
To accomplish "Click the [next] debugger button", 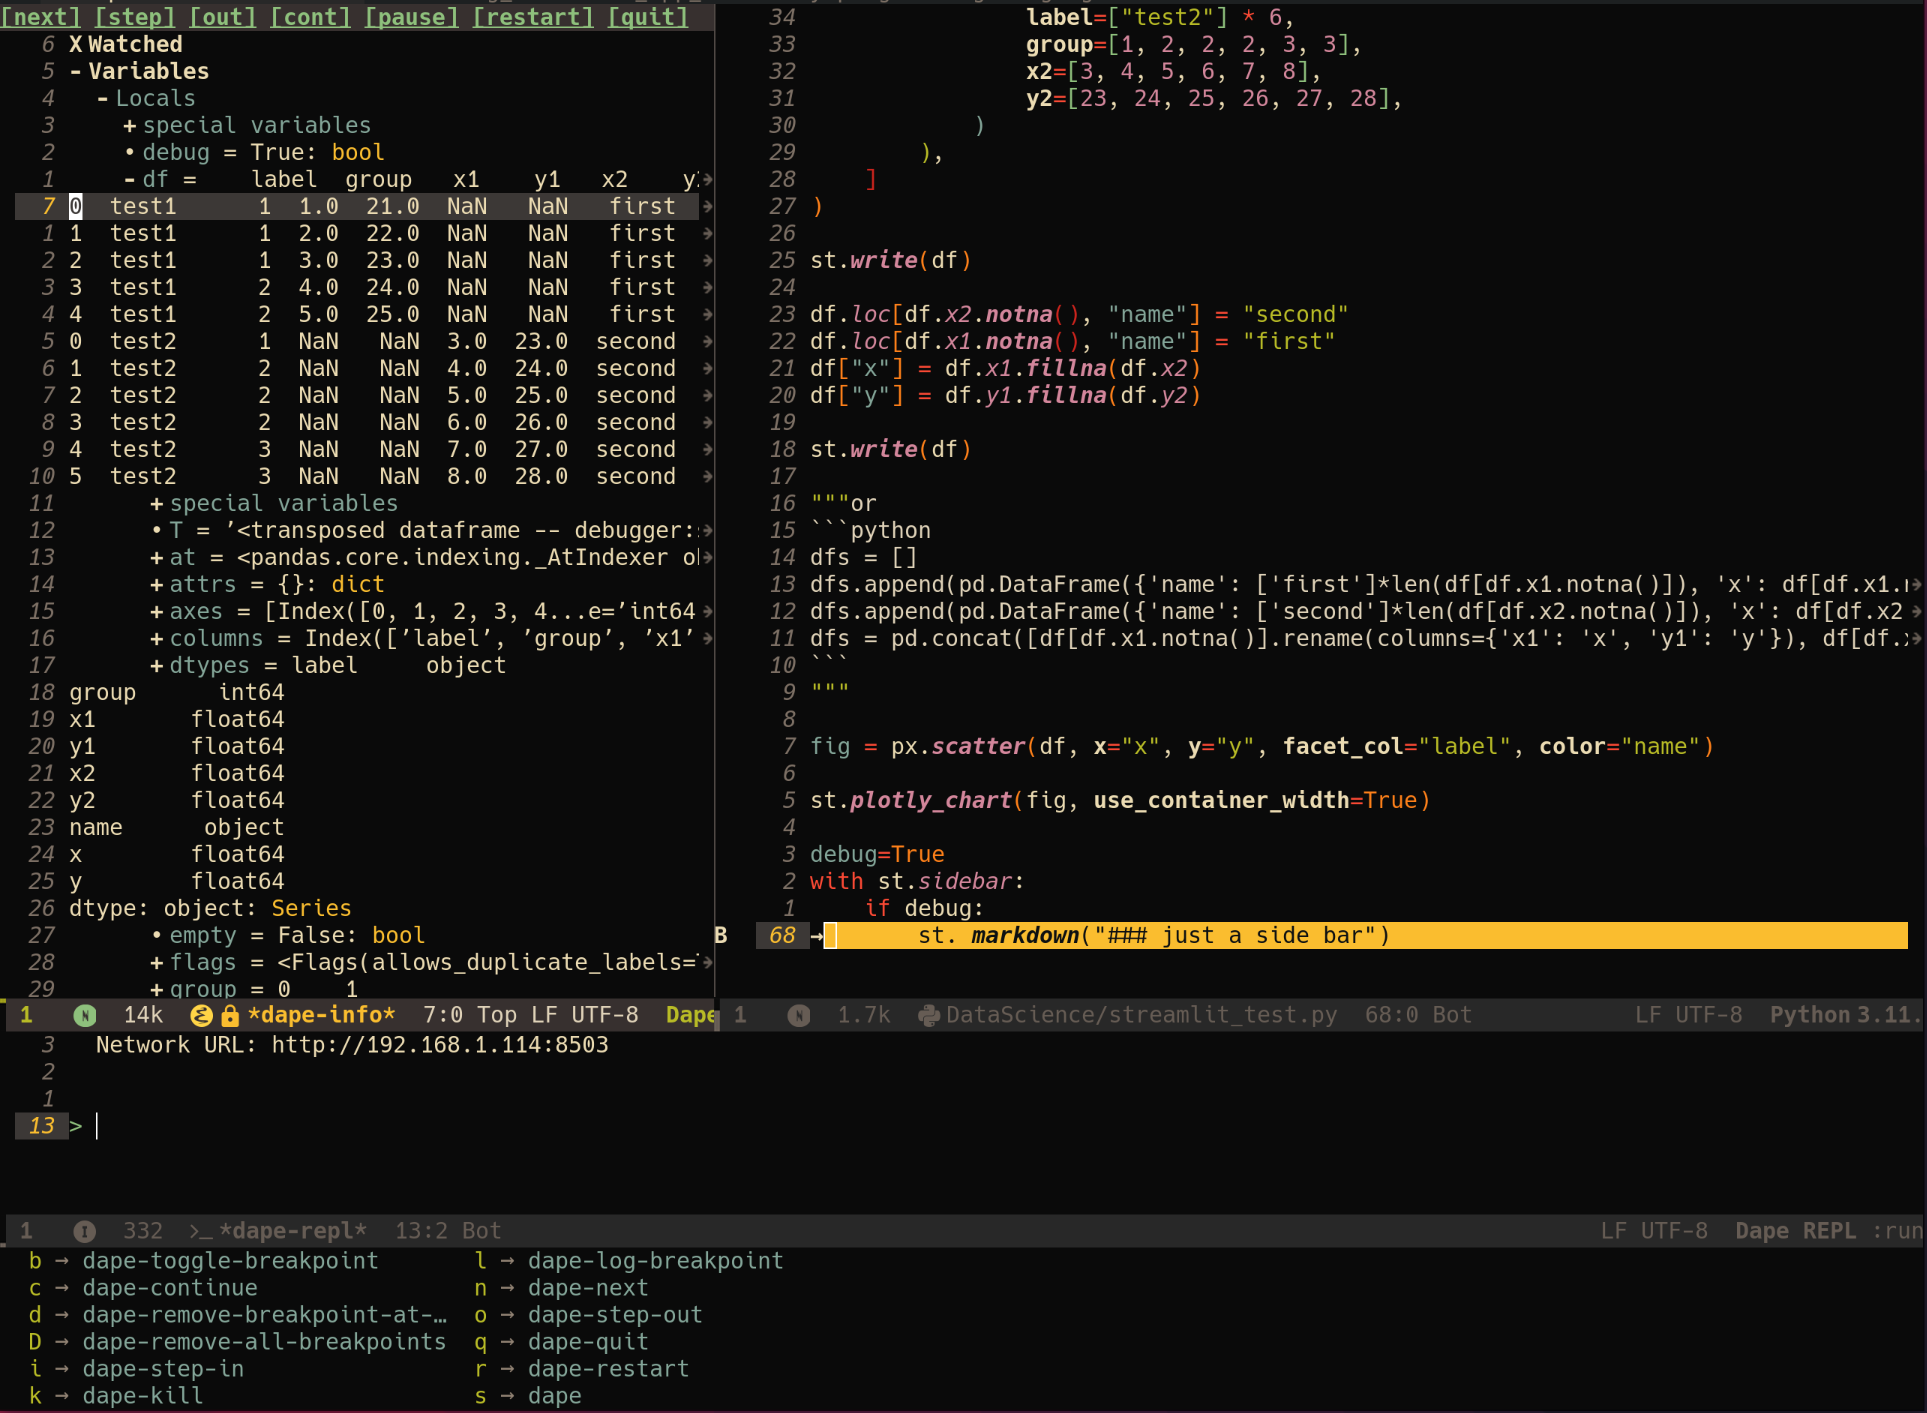I will click(41, 17).
